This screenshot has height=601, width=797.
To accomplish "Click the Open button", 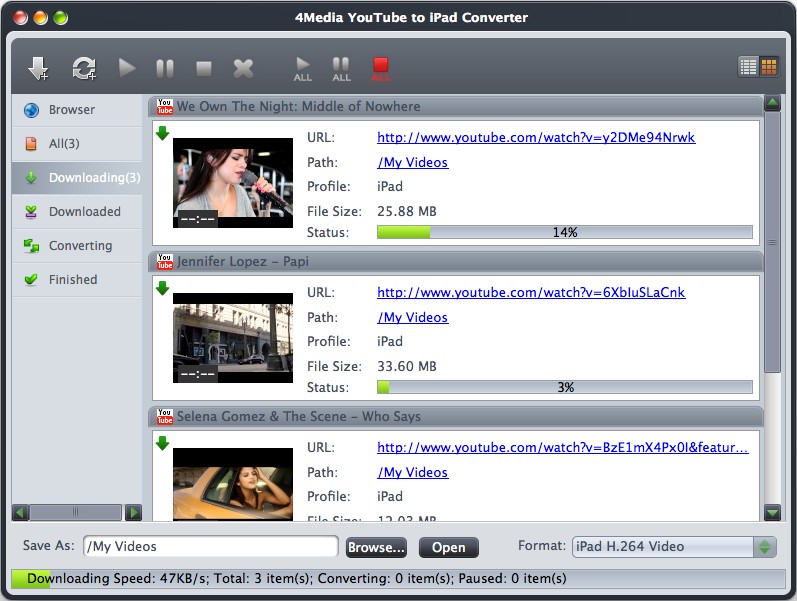I will (x=448, y=548).
